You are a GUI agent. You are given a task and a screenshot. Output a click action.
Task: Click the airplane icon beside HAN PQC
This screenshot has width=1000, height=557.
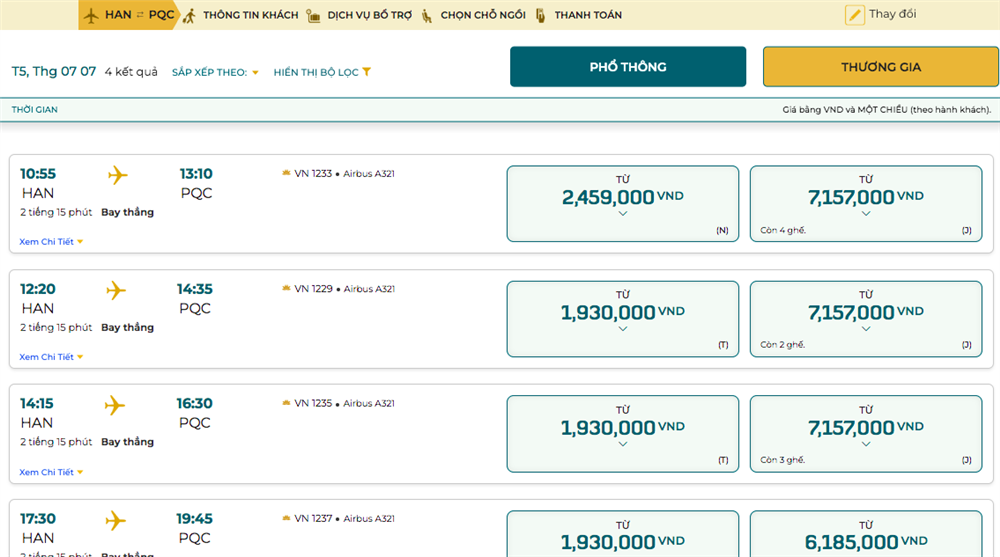[93, 15]
